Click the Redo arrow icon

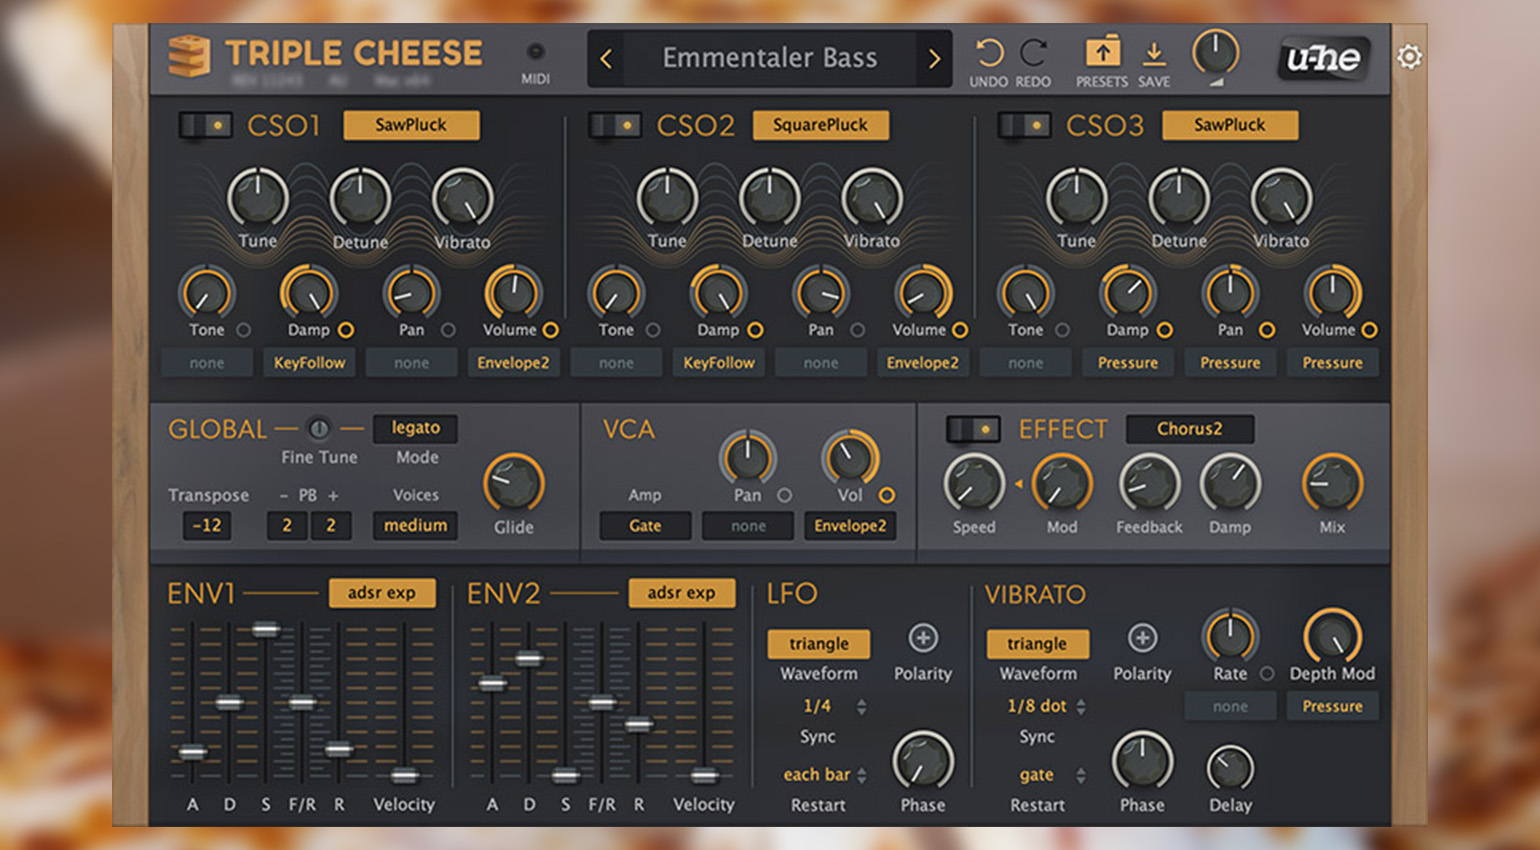[x=1033, y=53]
